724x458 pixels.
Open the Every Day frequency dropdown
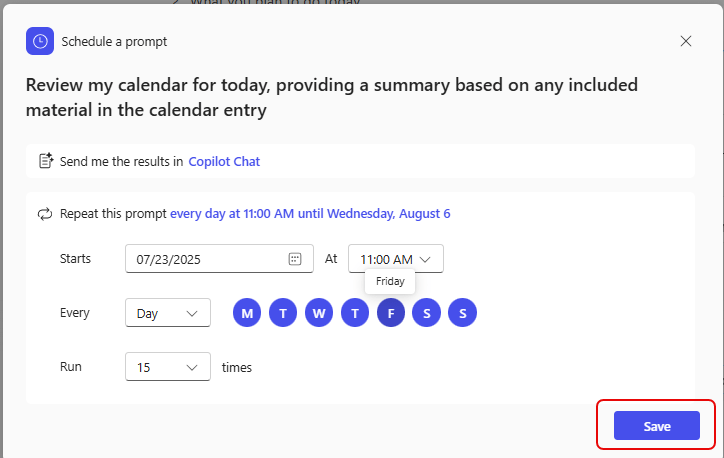click(167, 313)
